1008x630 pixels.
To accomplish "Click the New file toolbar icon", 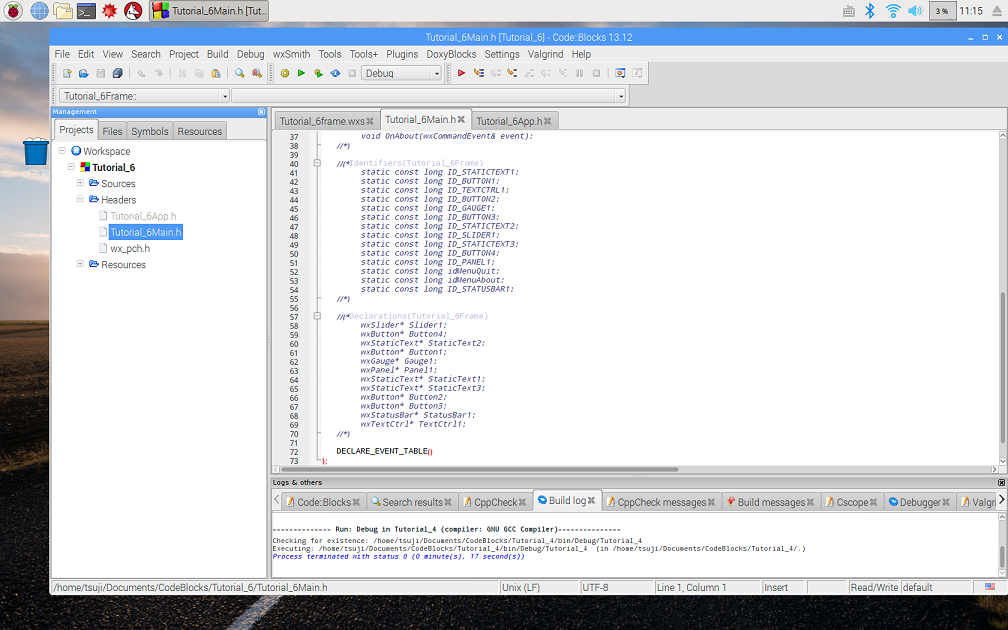I will click(67, 73).
